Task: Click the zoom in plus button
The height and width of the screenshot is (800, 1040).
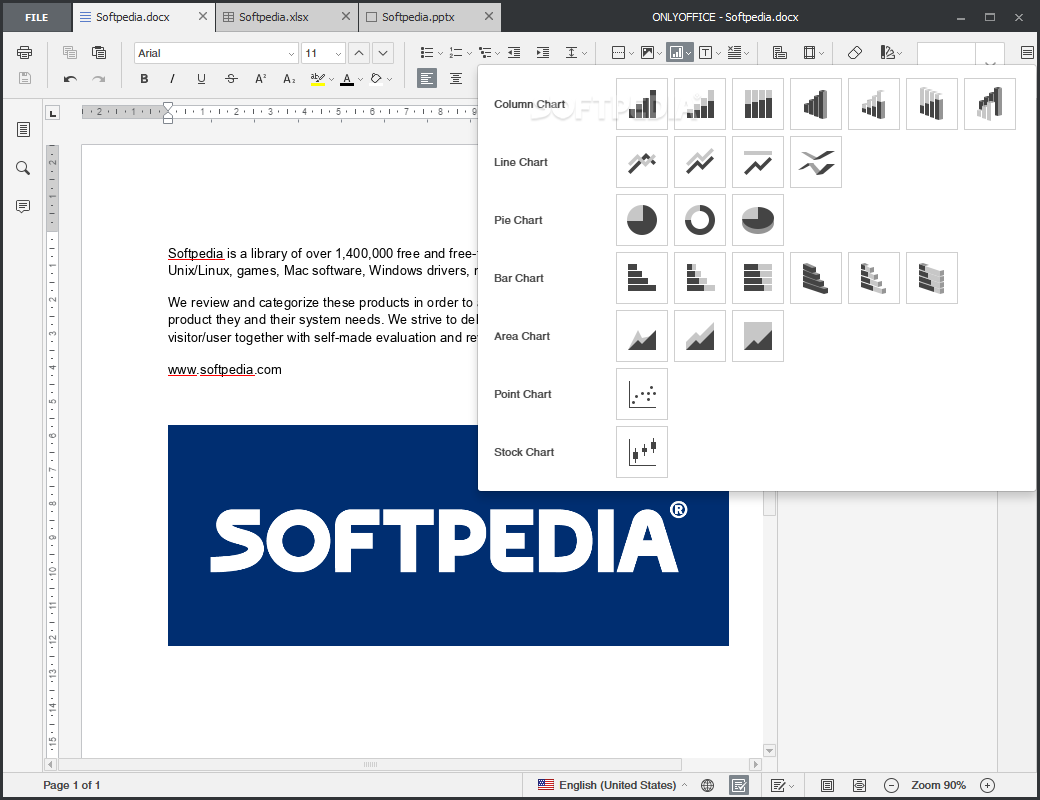Action: (x=988, y=785)
